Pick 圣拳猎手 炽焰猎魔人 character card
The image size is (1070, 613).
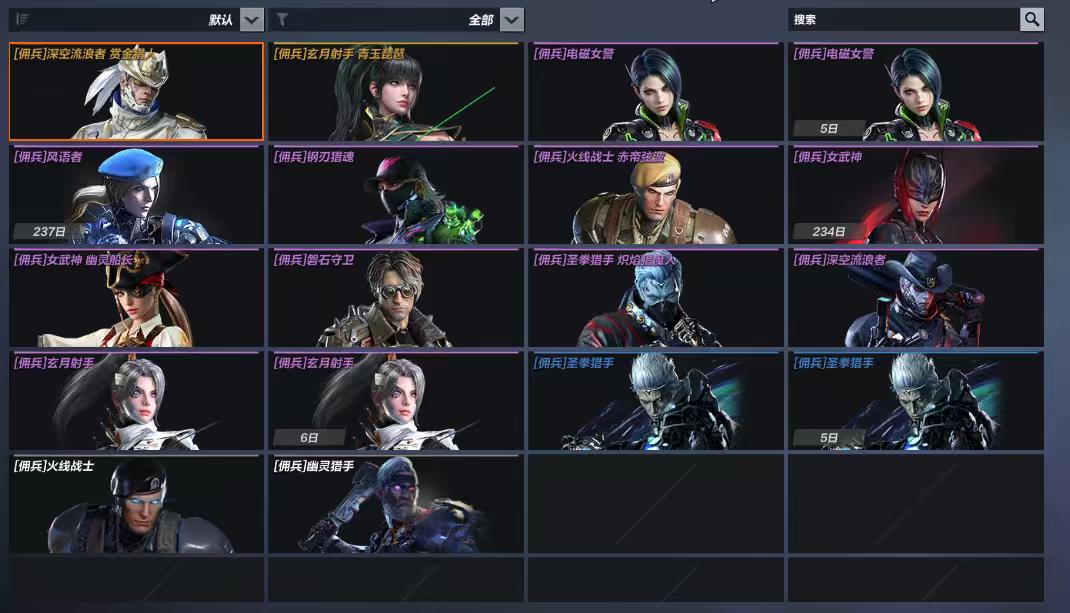656,298
